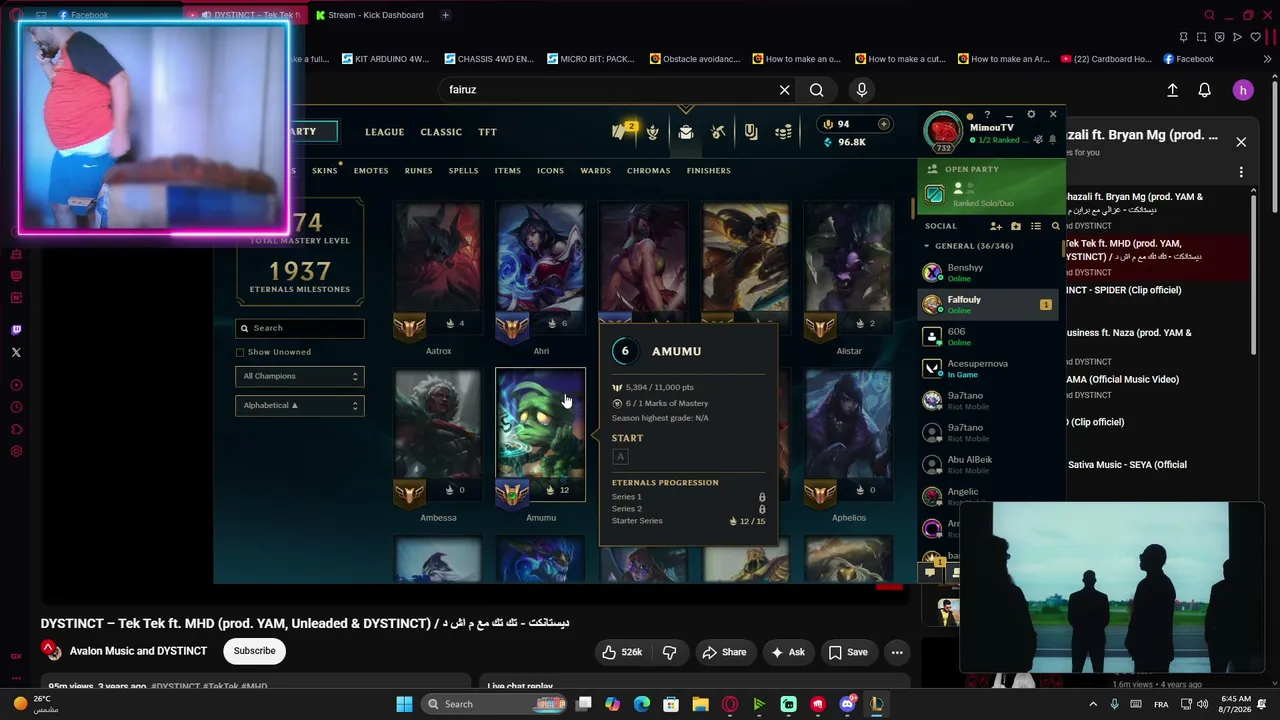This screenshot has width=1280, height=720.
Task: Click the YouTube search magnifier button
Action: [x=817, y=90]
